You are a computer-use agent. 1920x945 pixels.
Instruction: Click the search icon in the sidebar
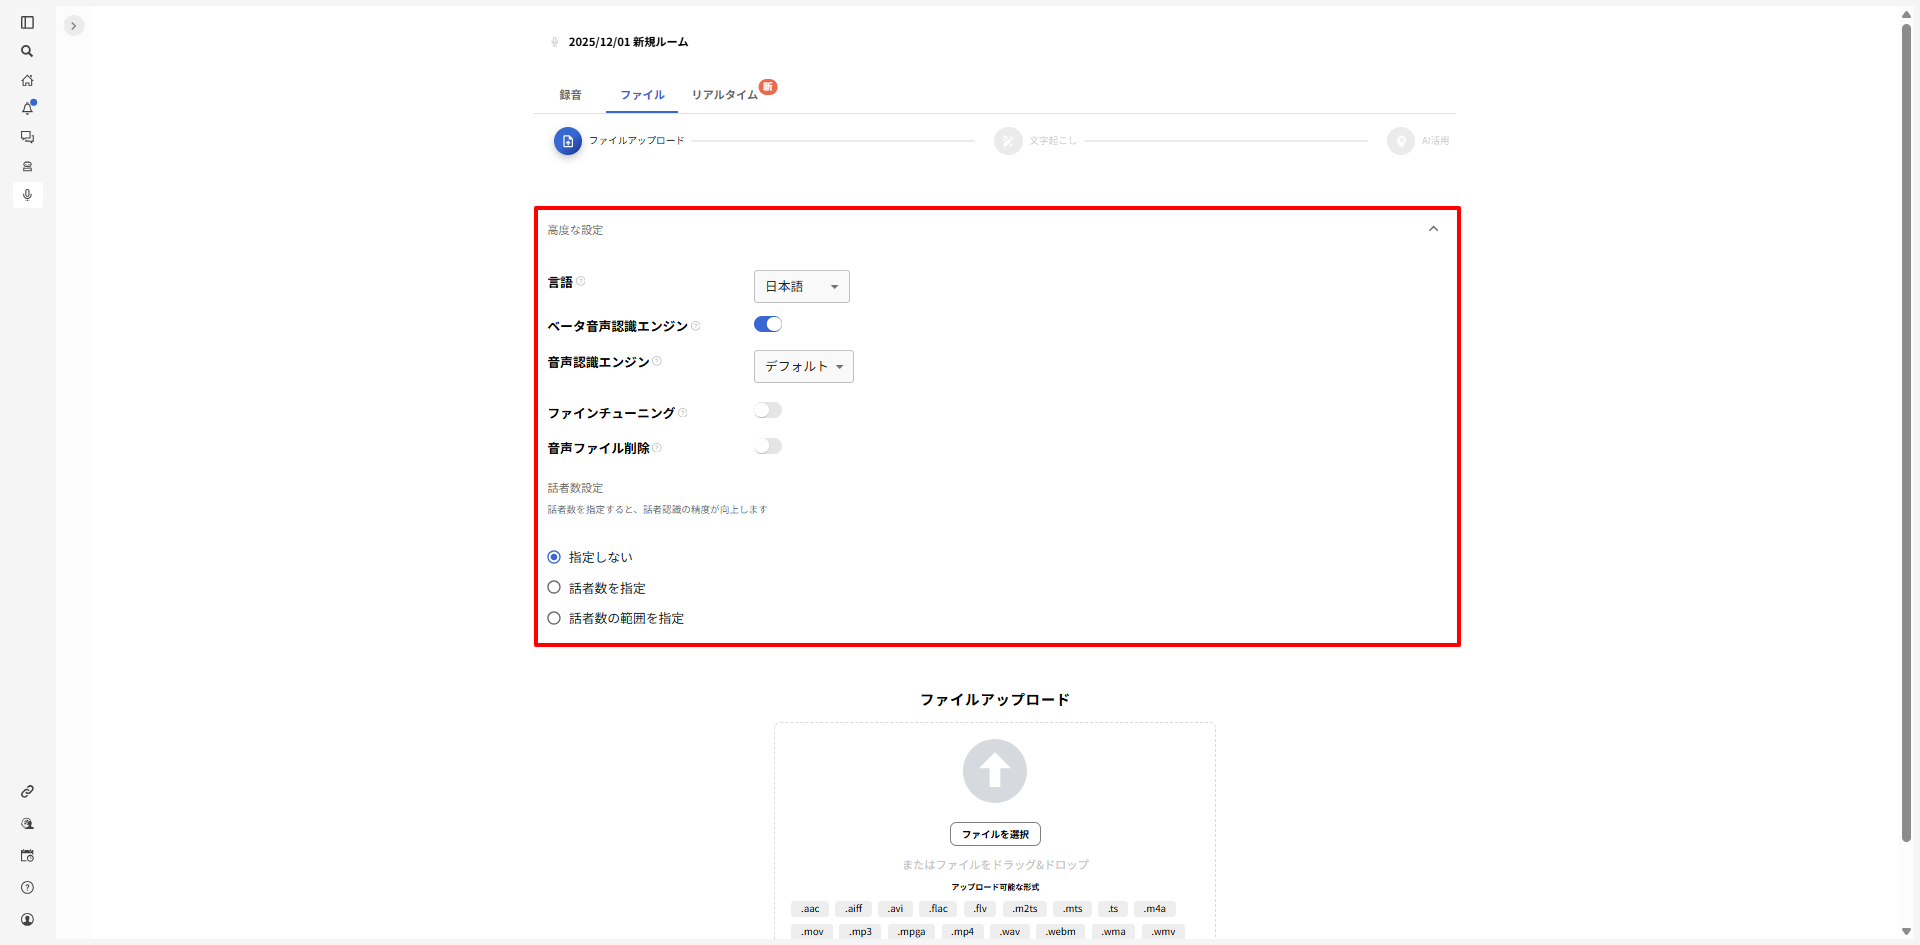click(27, 51)
